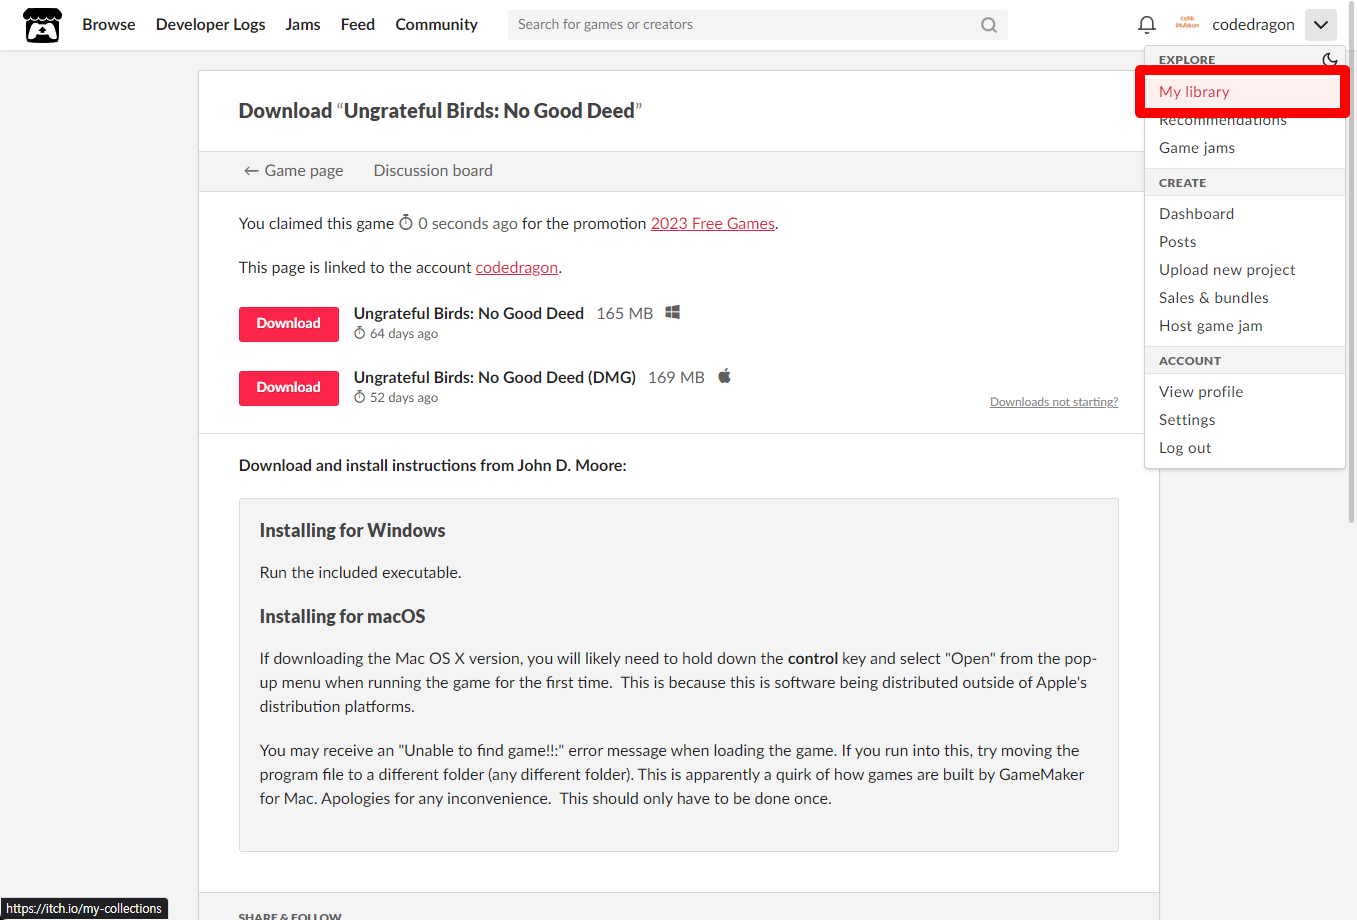Open the notifications bell
The width and height of the screenshot is (1357, 920).
(x=1147, y=25)
